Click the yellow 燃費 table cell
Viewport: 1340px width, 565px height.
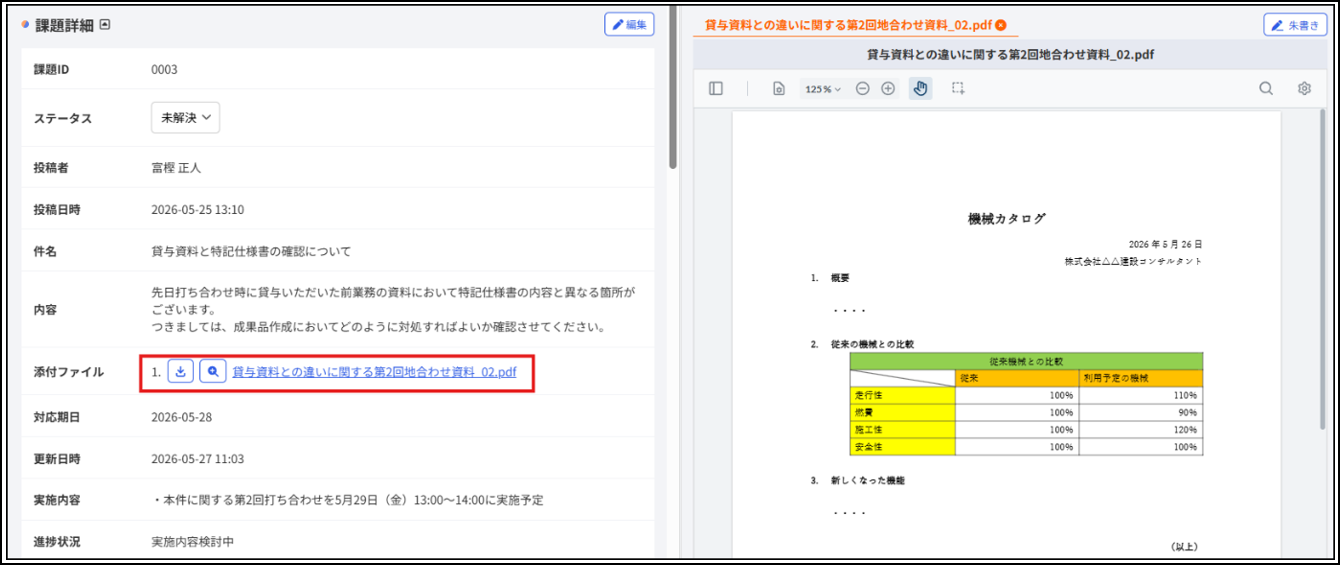point(903,412)
